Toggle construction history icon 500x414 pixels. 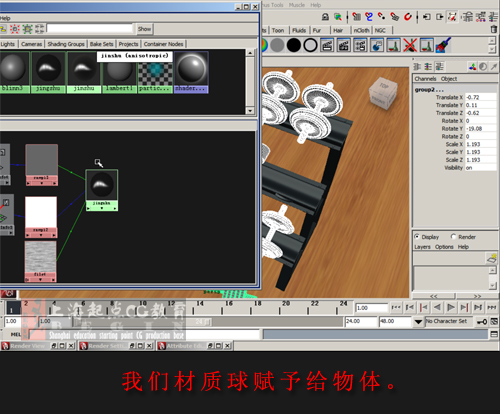[x=452, y=17]
